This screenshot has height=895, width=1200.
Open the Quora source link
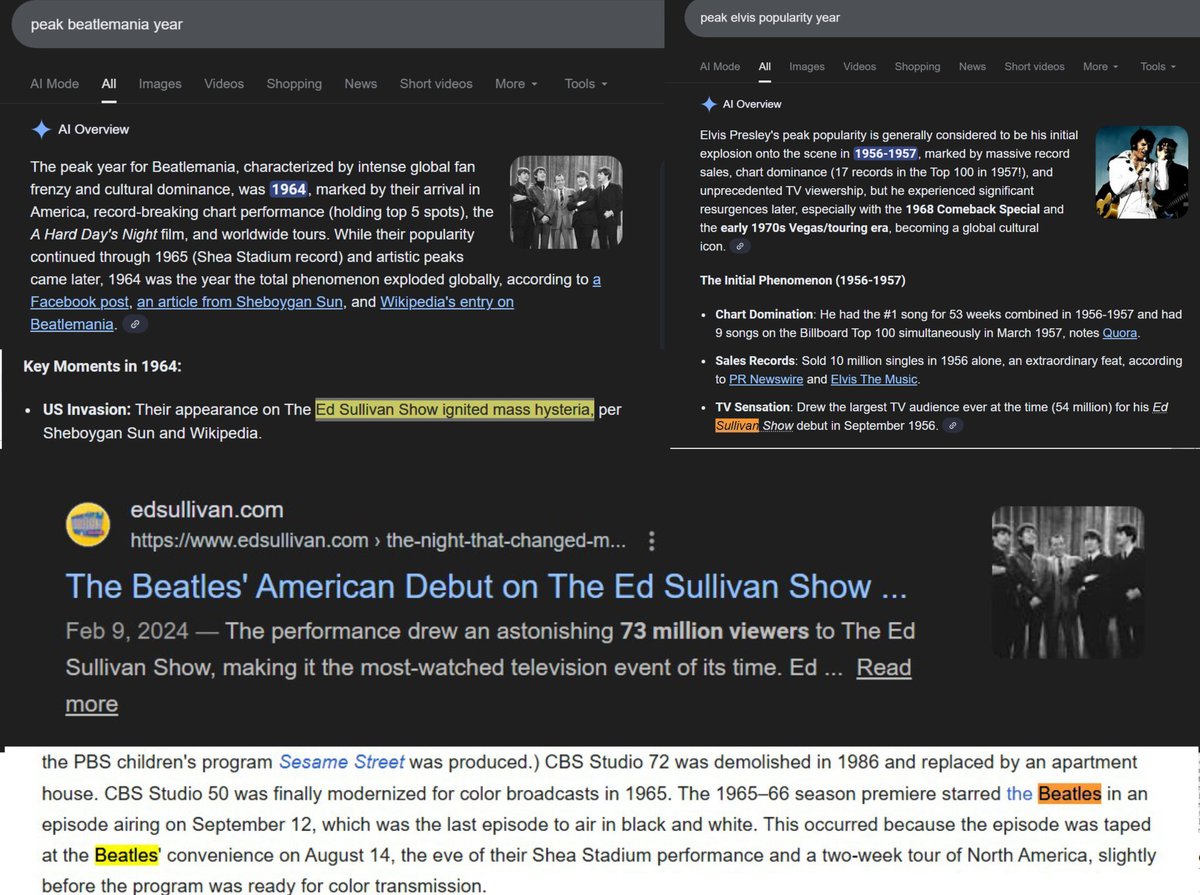1120,333
